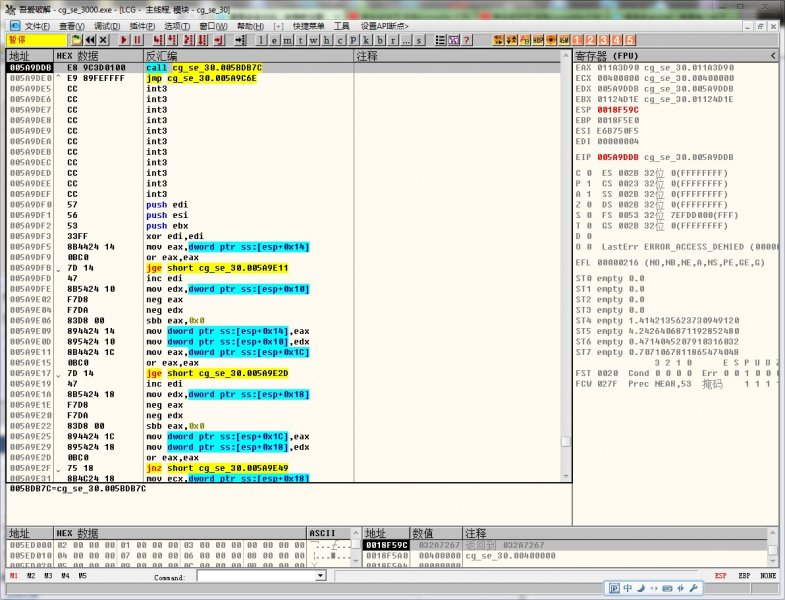Click the orange numbered '1' toolbar button
This screenshot has height=600, width=785.
click(x=577, y=40)
